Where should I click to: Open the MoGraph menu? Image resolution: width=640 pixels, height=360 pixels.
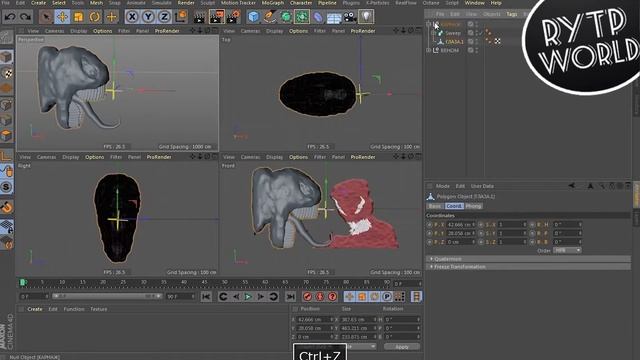click(x=273, y=3)
